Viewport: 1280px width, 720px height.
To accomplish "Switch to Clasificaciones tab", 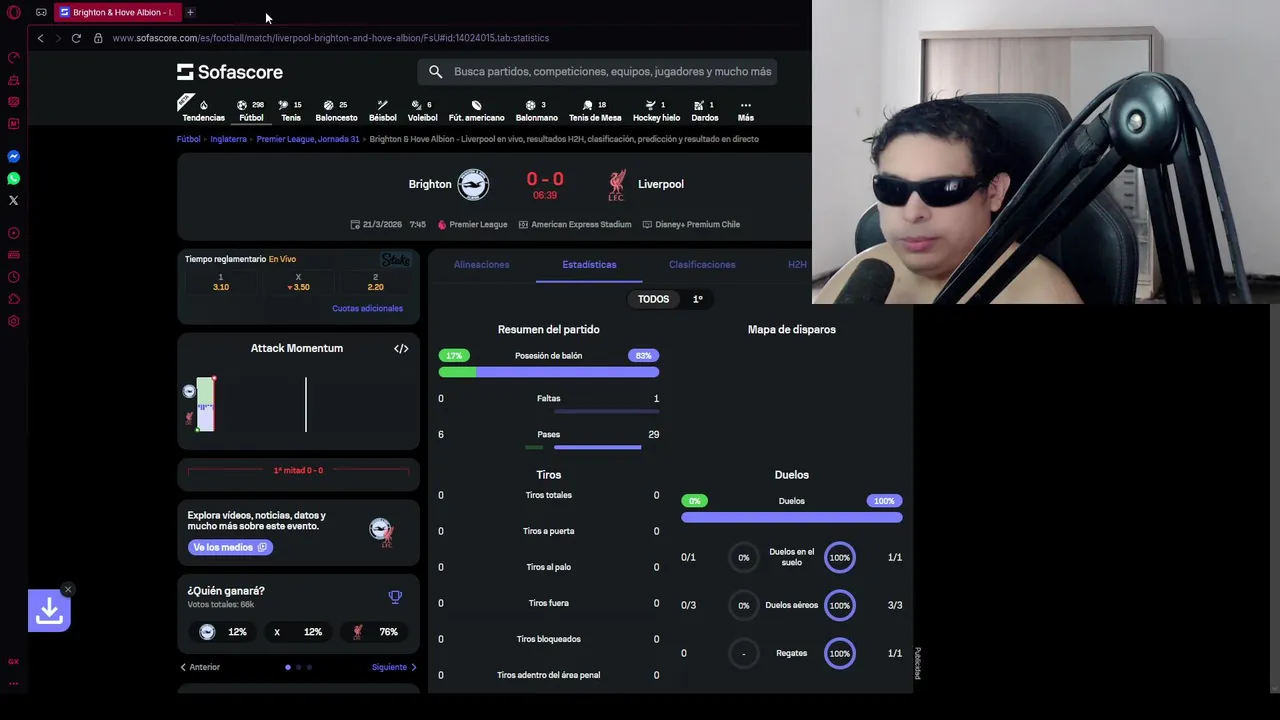I will 702,264.
